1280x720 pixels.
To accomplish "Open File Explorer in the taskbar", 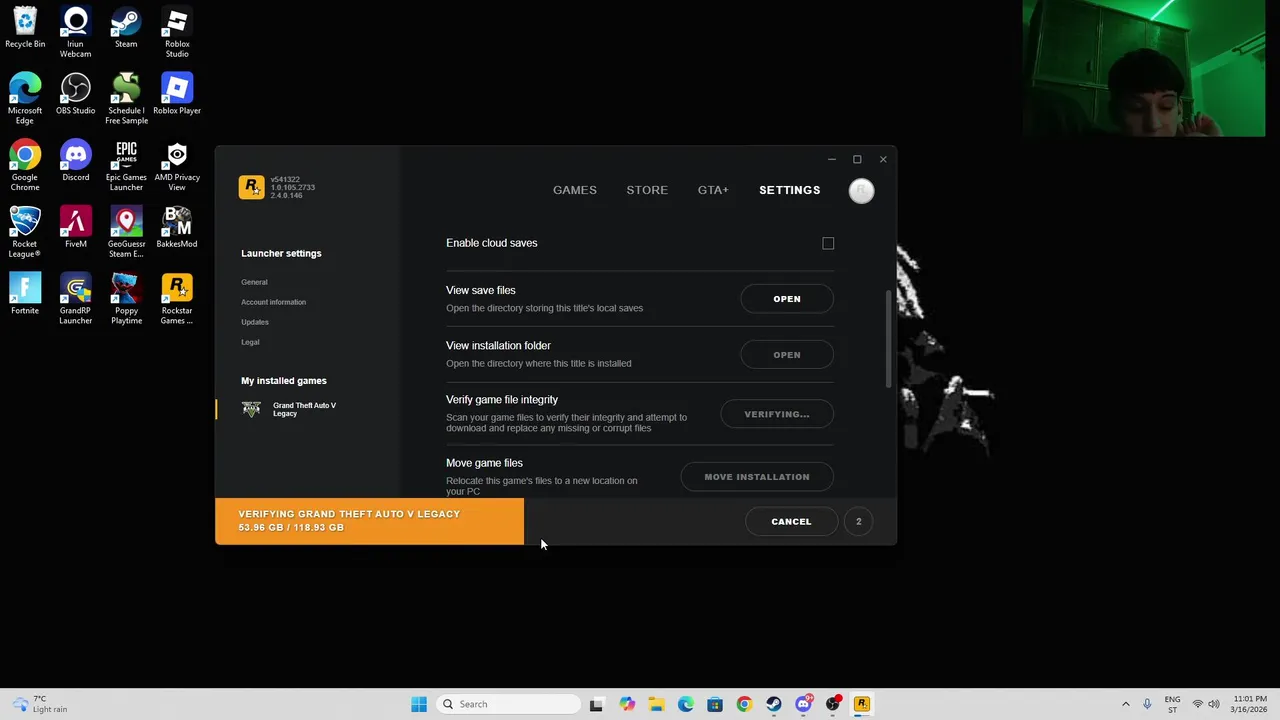I will point(656,704).
